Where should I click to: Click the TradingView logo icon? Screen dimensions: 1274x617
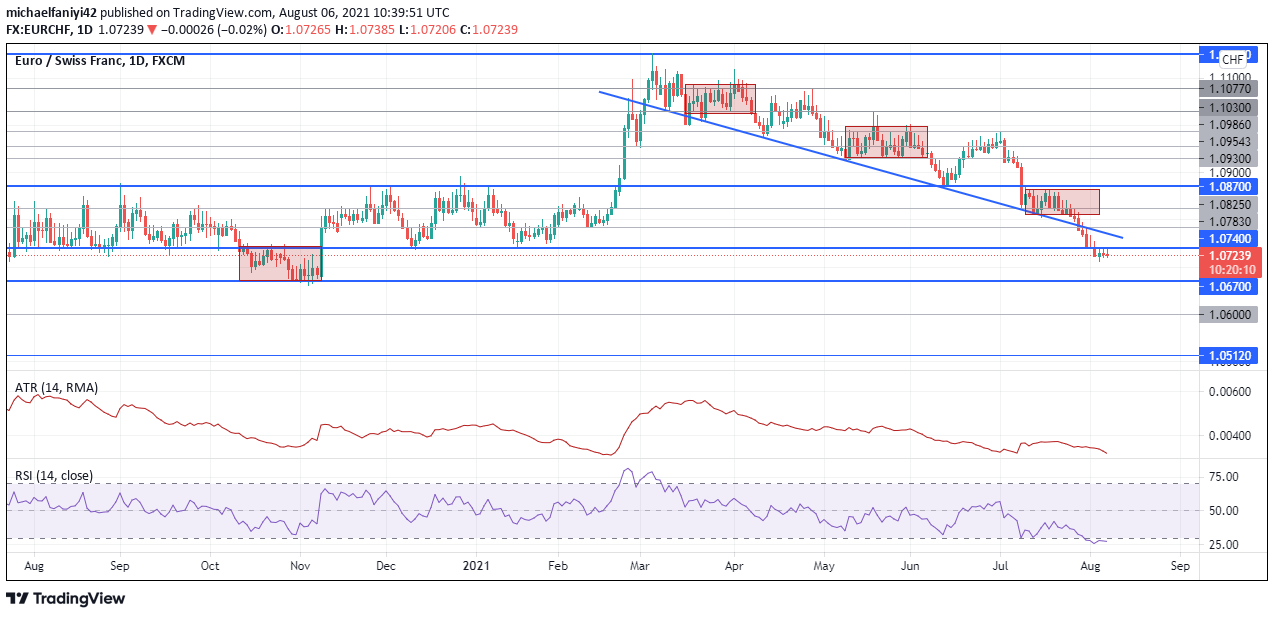(17, 598)
